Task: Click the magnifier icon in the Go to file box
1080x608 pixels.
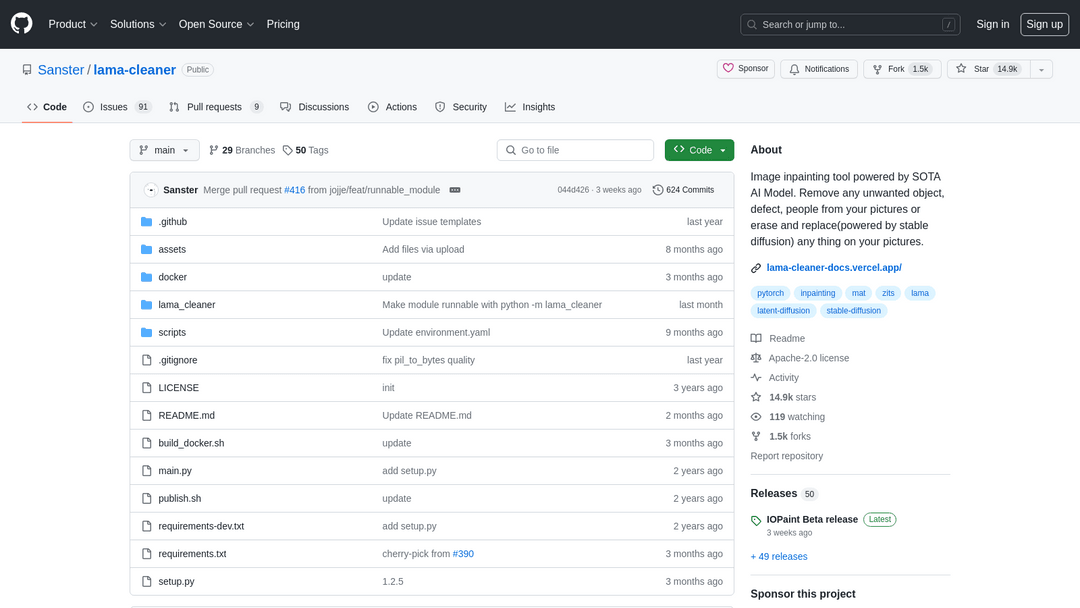Action: click(x=510, y=150)
